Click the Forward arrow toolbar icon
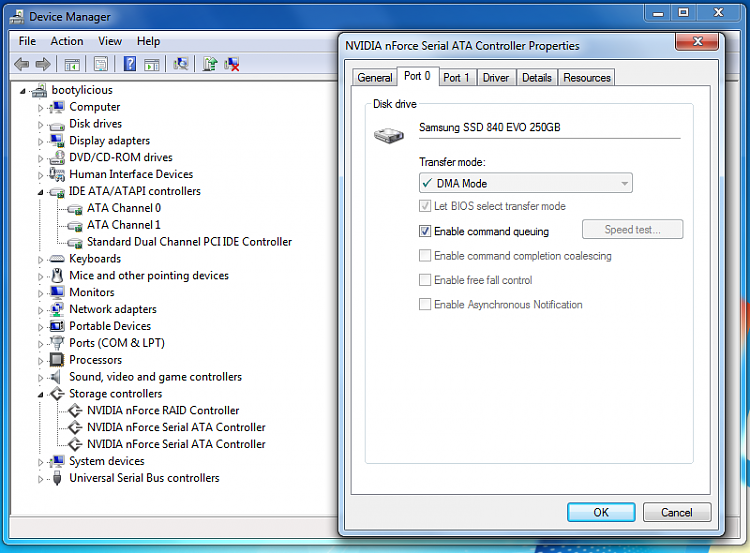The height and width of the screenshot is (553, 750). tap(43, 64)
